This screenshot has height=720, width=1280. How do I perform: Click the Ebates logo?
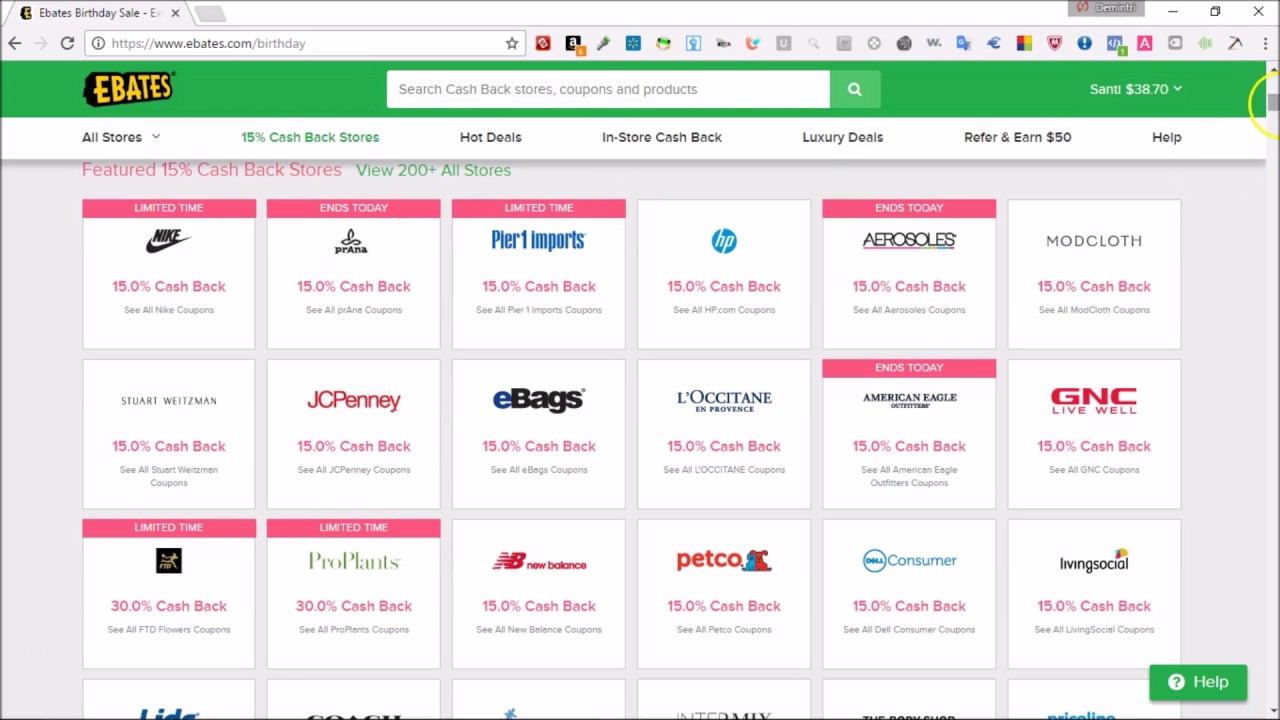tap(129, 89)
